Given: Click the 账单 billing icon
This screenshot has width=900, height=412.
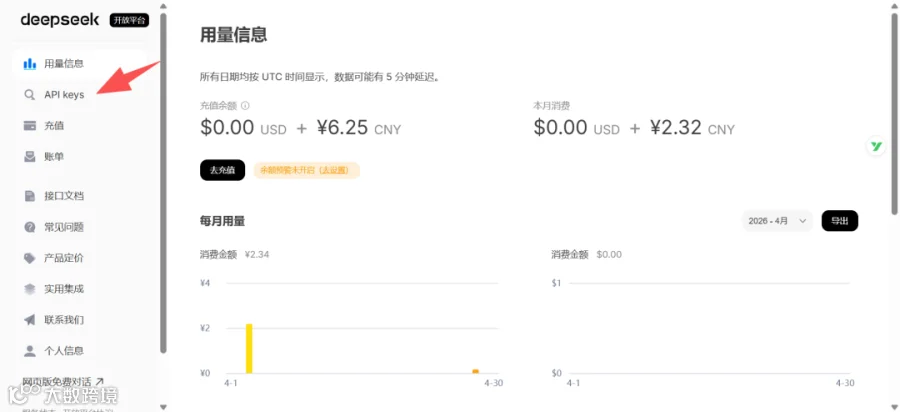Looking at the screenshot, I should [29, 157].
